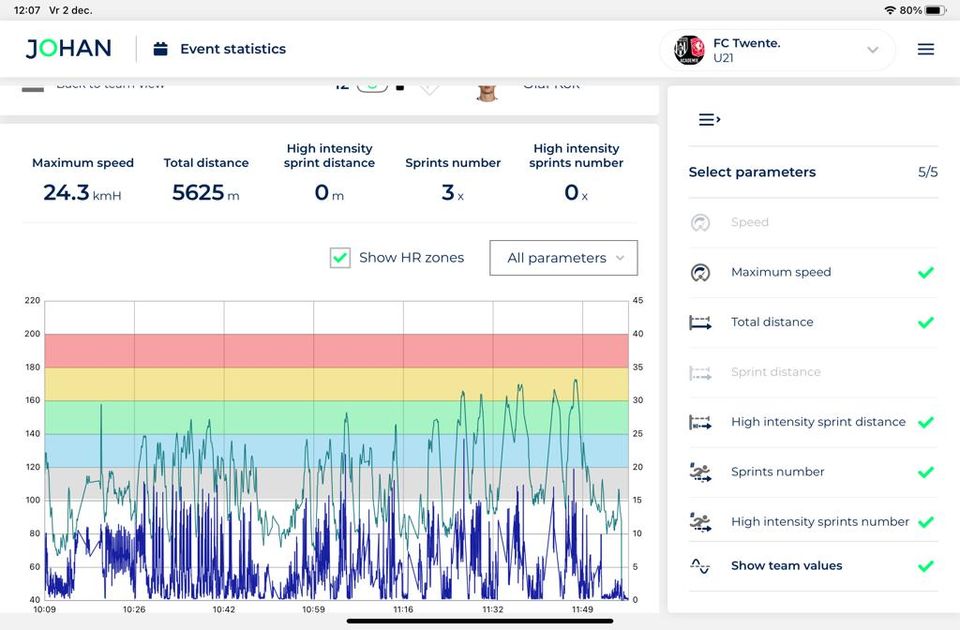Click the Show team values wave icon
Screen dimensions: 960x630
[700, 566]
